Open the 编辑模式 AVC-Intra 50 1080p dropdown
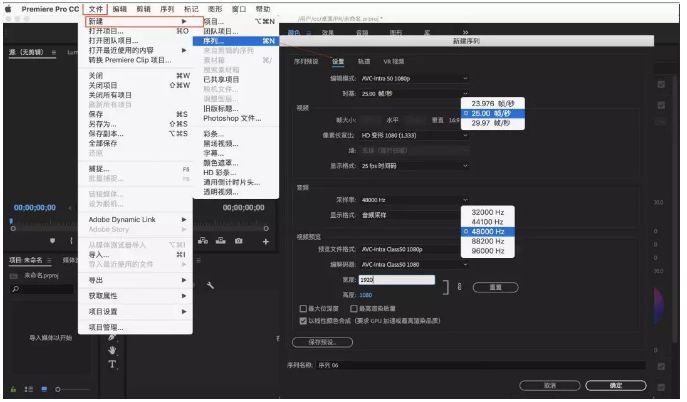The width and height of the screenshot is (687, 402). 414,79
